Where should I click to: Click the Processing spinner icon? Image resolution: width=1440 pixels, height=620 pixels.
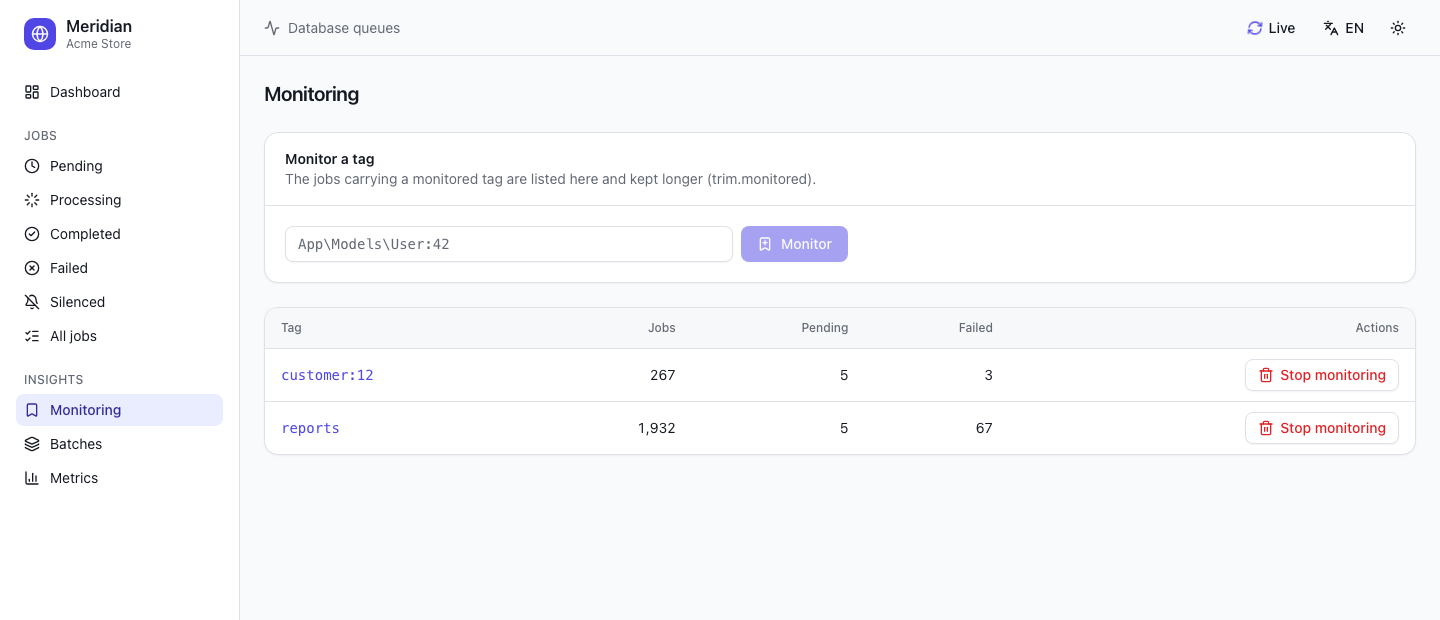(x=32, y=200)
